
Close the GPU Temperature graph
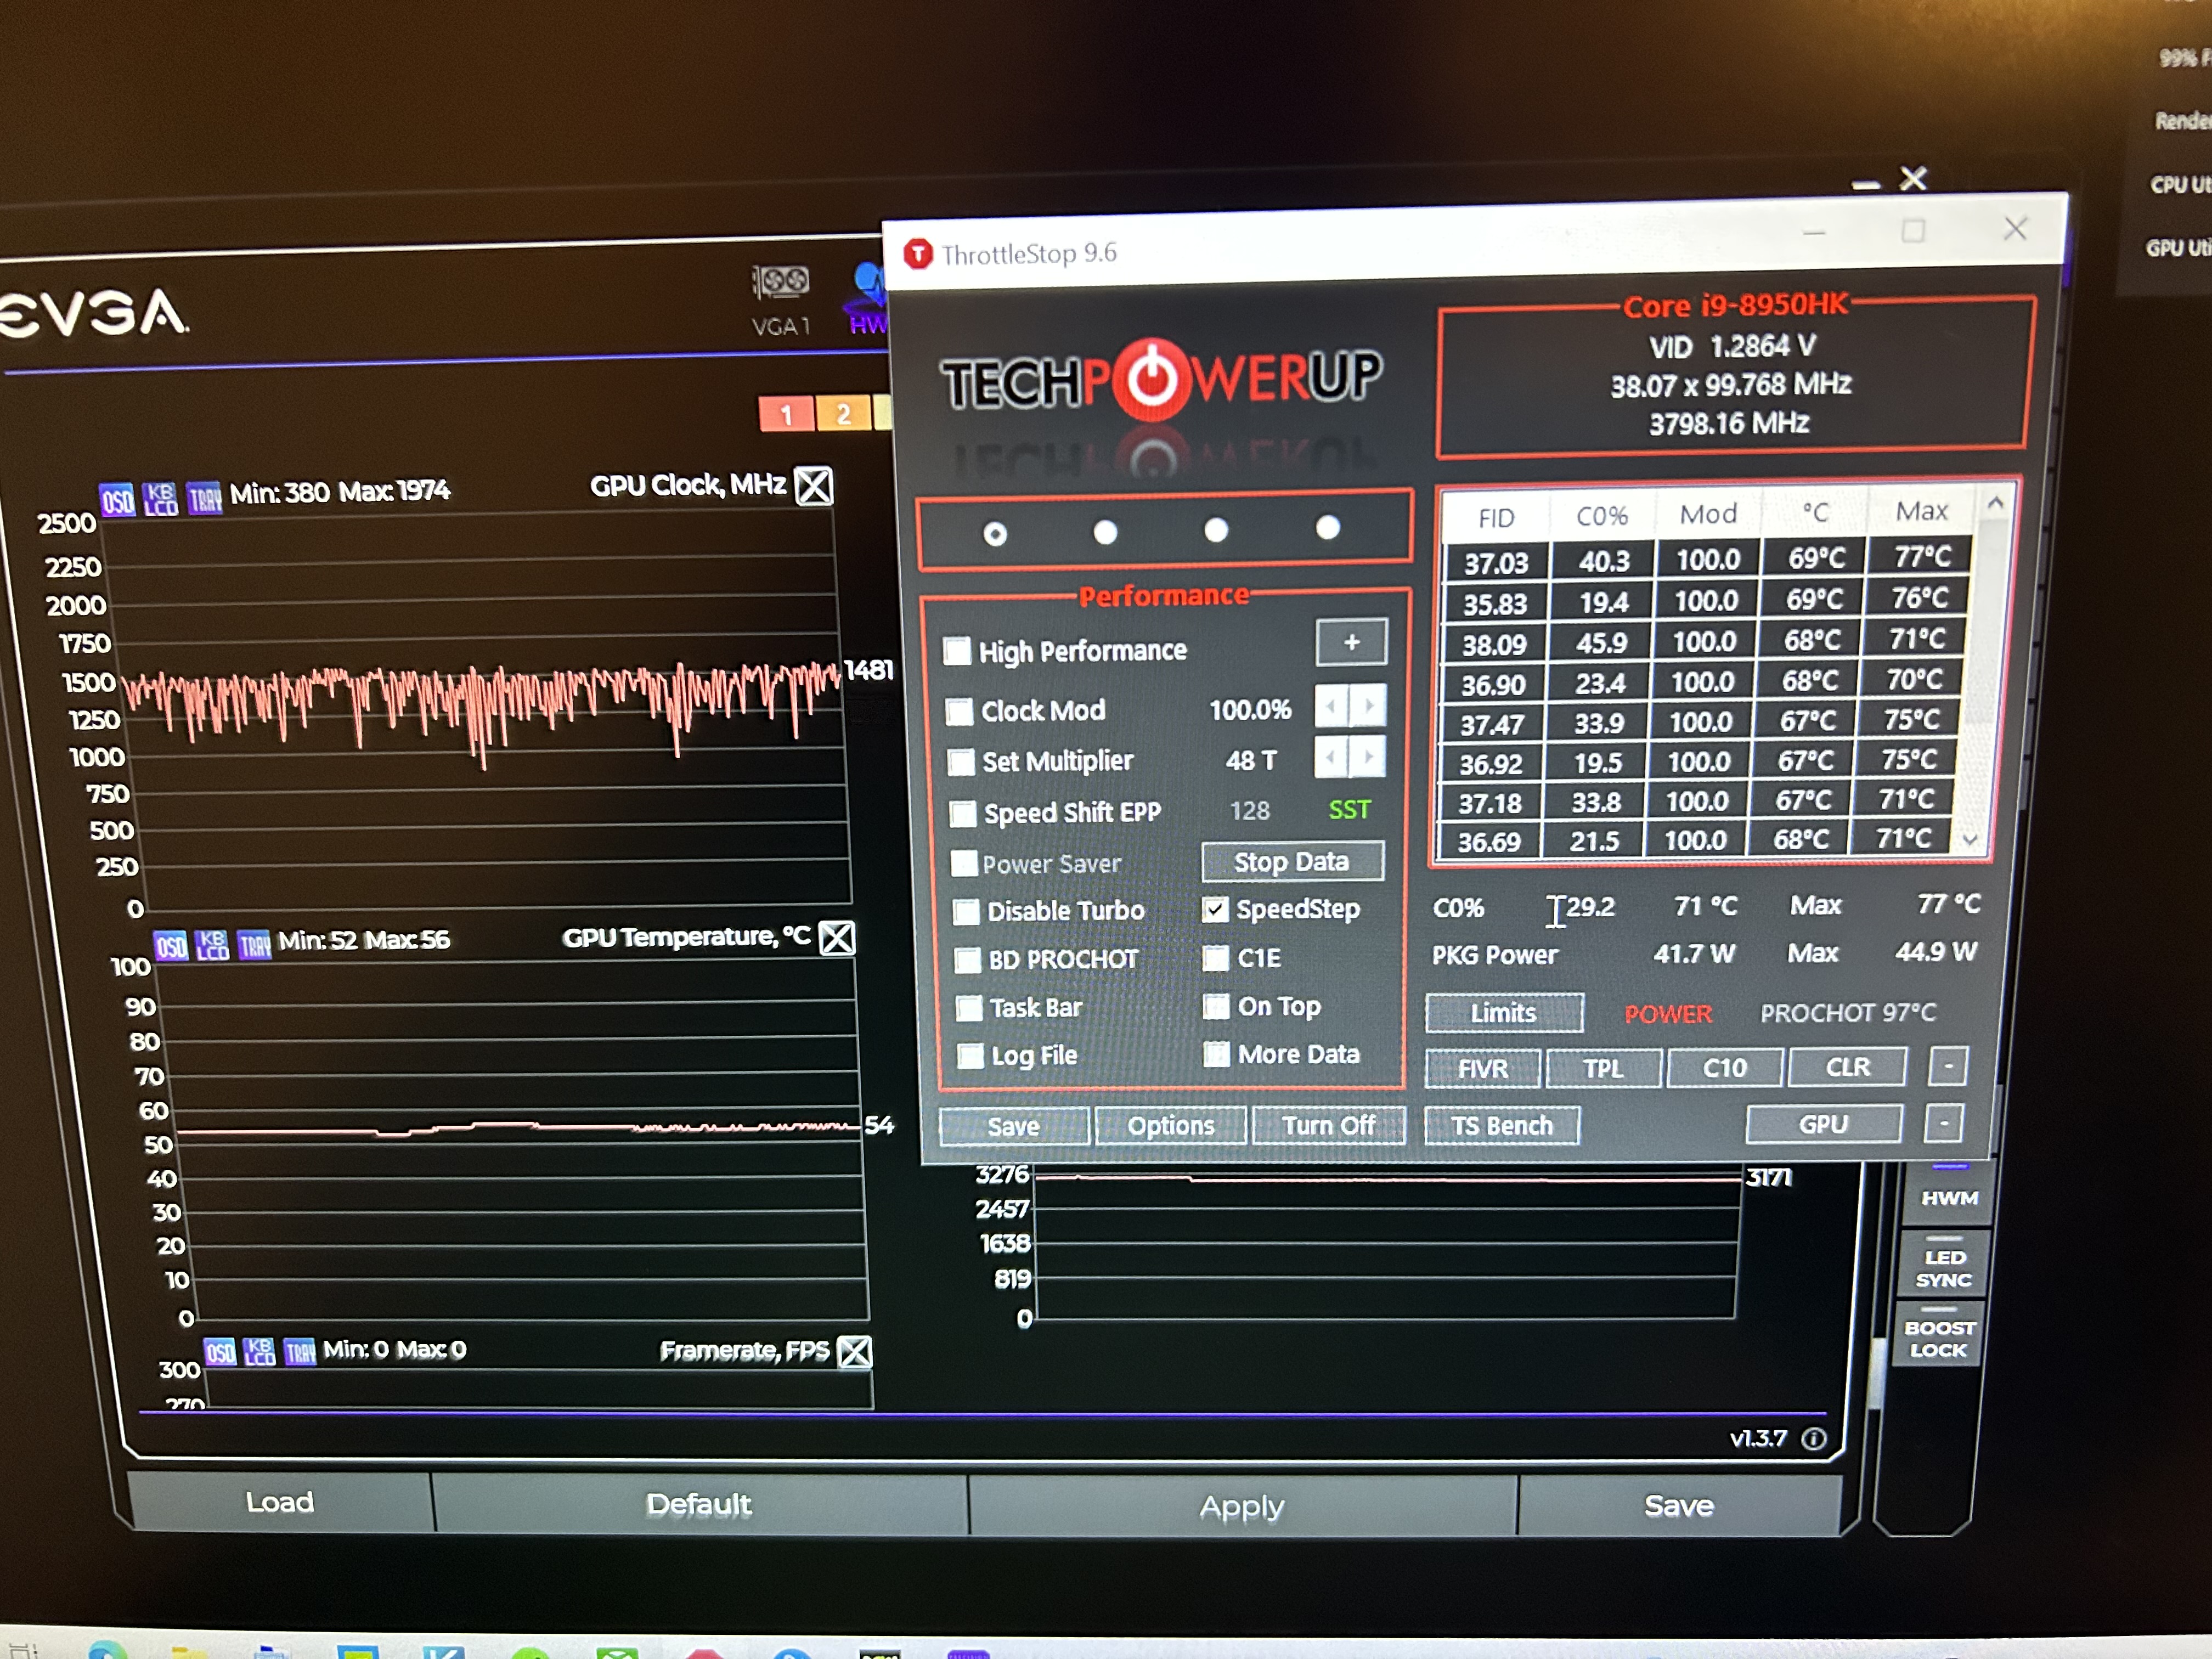[x=837, y=938]
